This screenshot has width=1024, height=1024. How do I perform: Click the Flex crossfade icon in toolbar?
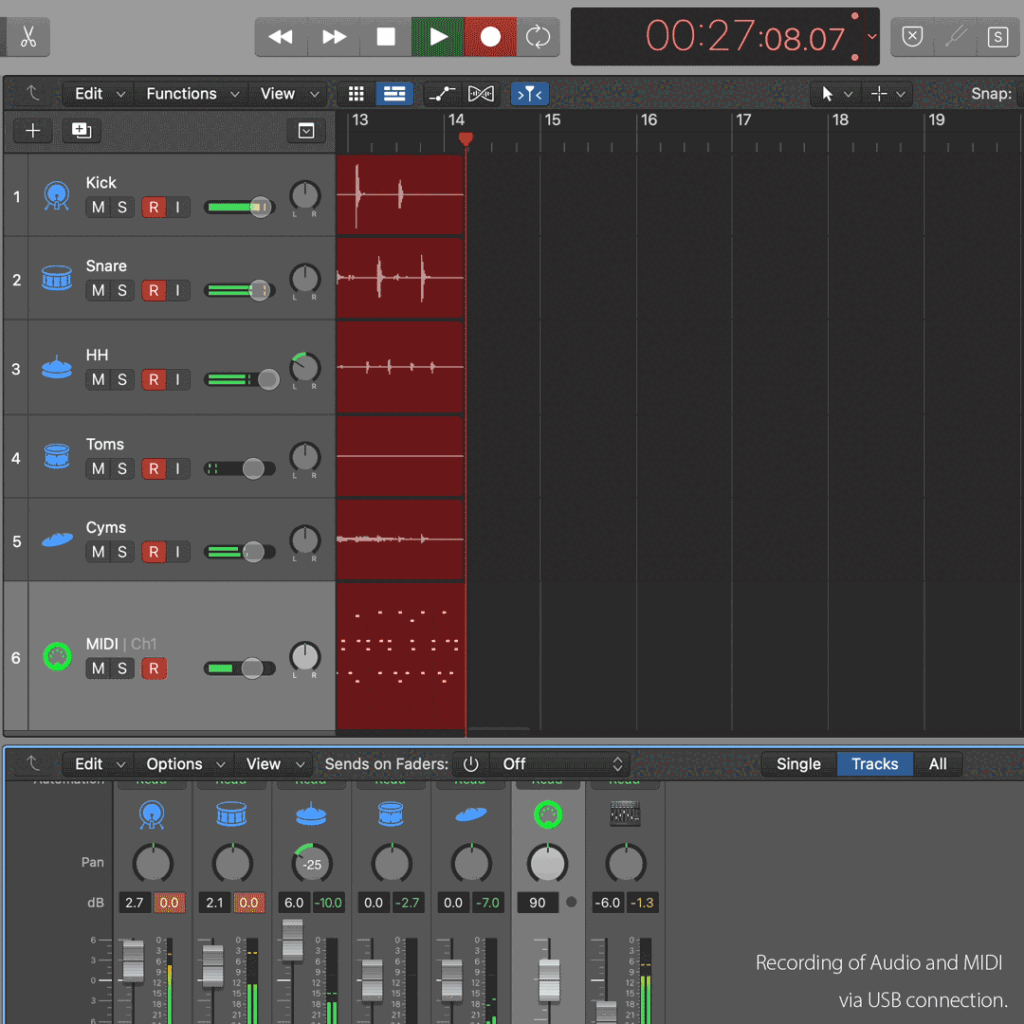[x=481, y=93]
